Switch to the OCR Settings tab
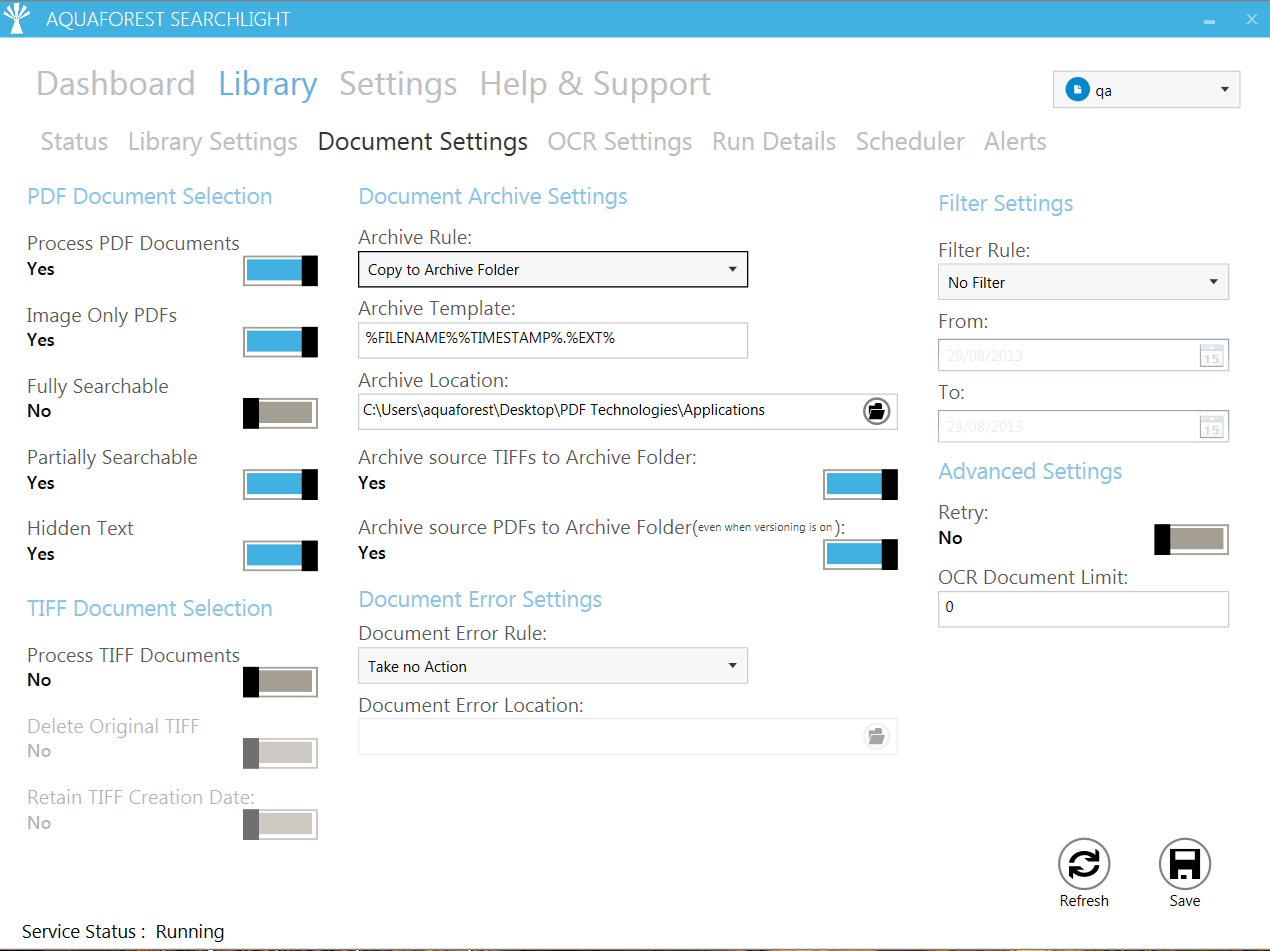Viewport: 1270px width, 951px height. click(x=620, y=142)
